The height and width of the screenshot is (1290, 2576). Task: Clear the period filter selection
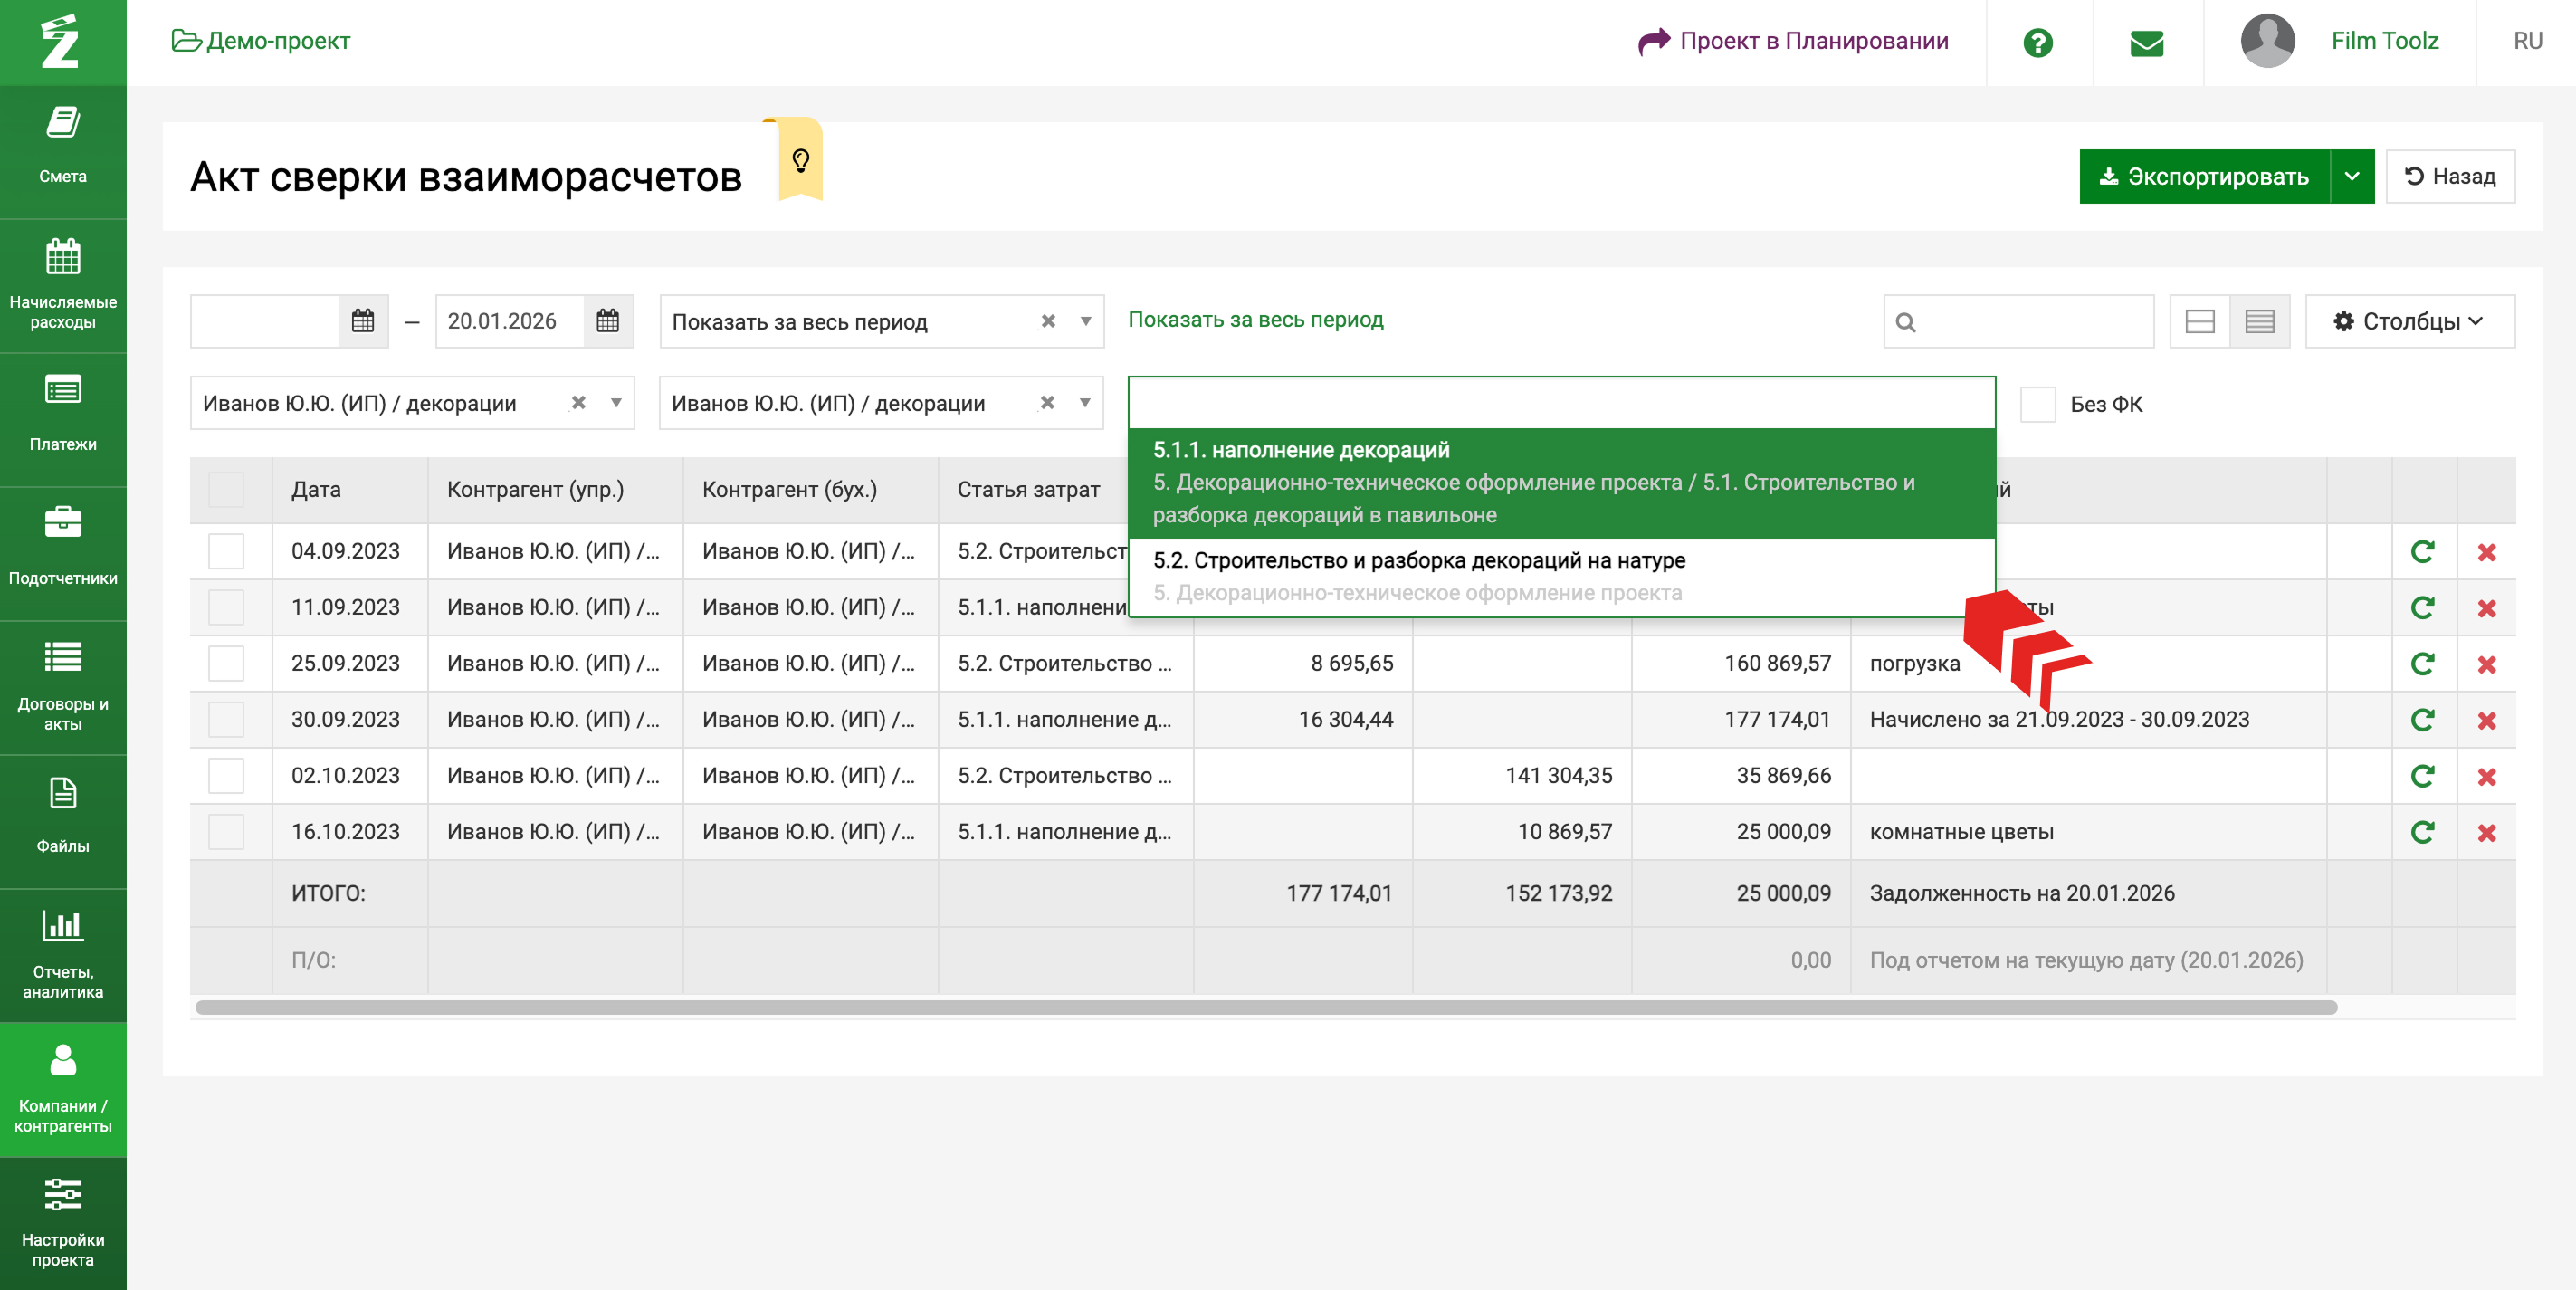[x=1048, y=321]
